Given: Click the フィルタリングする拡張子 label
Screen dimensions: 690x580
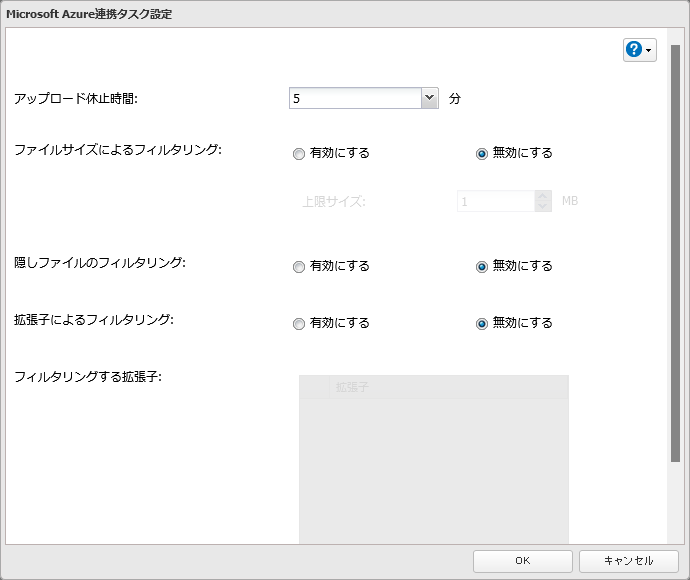Looking at the screenshot, I should pos(88,377).
